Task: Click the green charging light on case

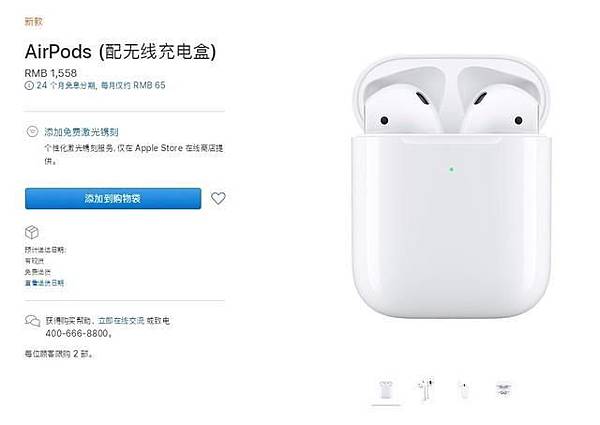Action: pyautogui.click(x=452, y=169)
